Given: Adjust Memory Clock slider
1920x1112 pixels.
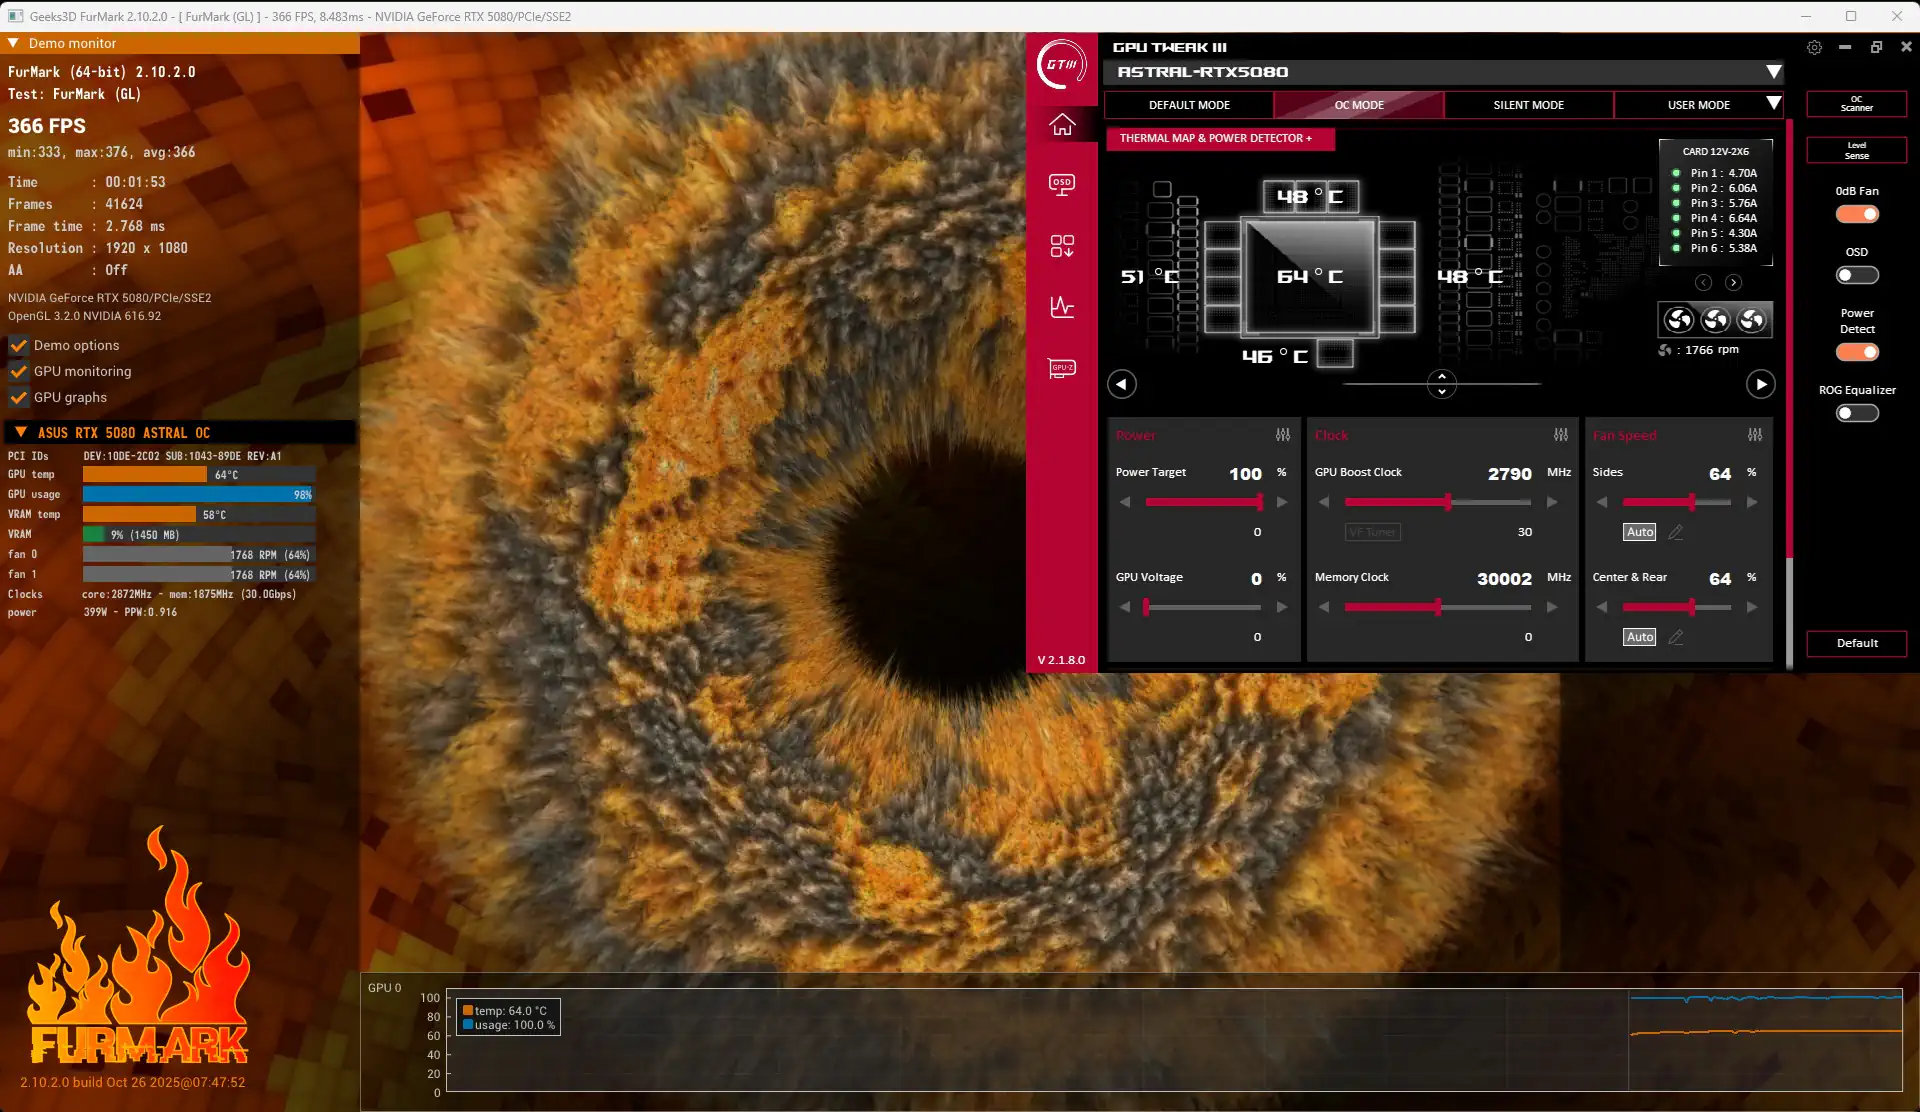Looking at the screenshot, I should coord(1438,607).
